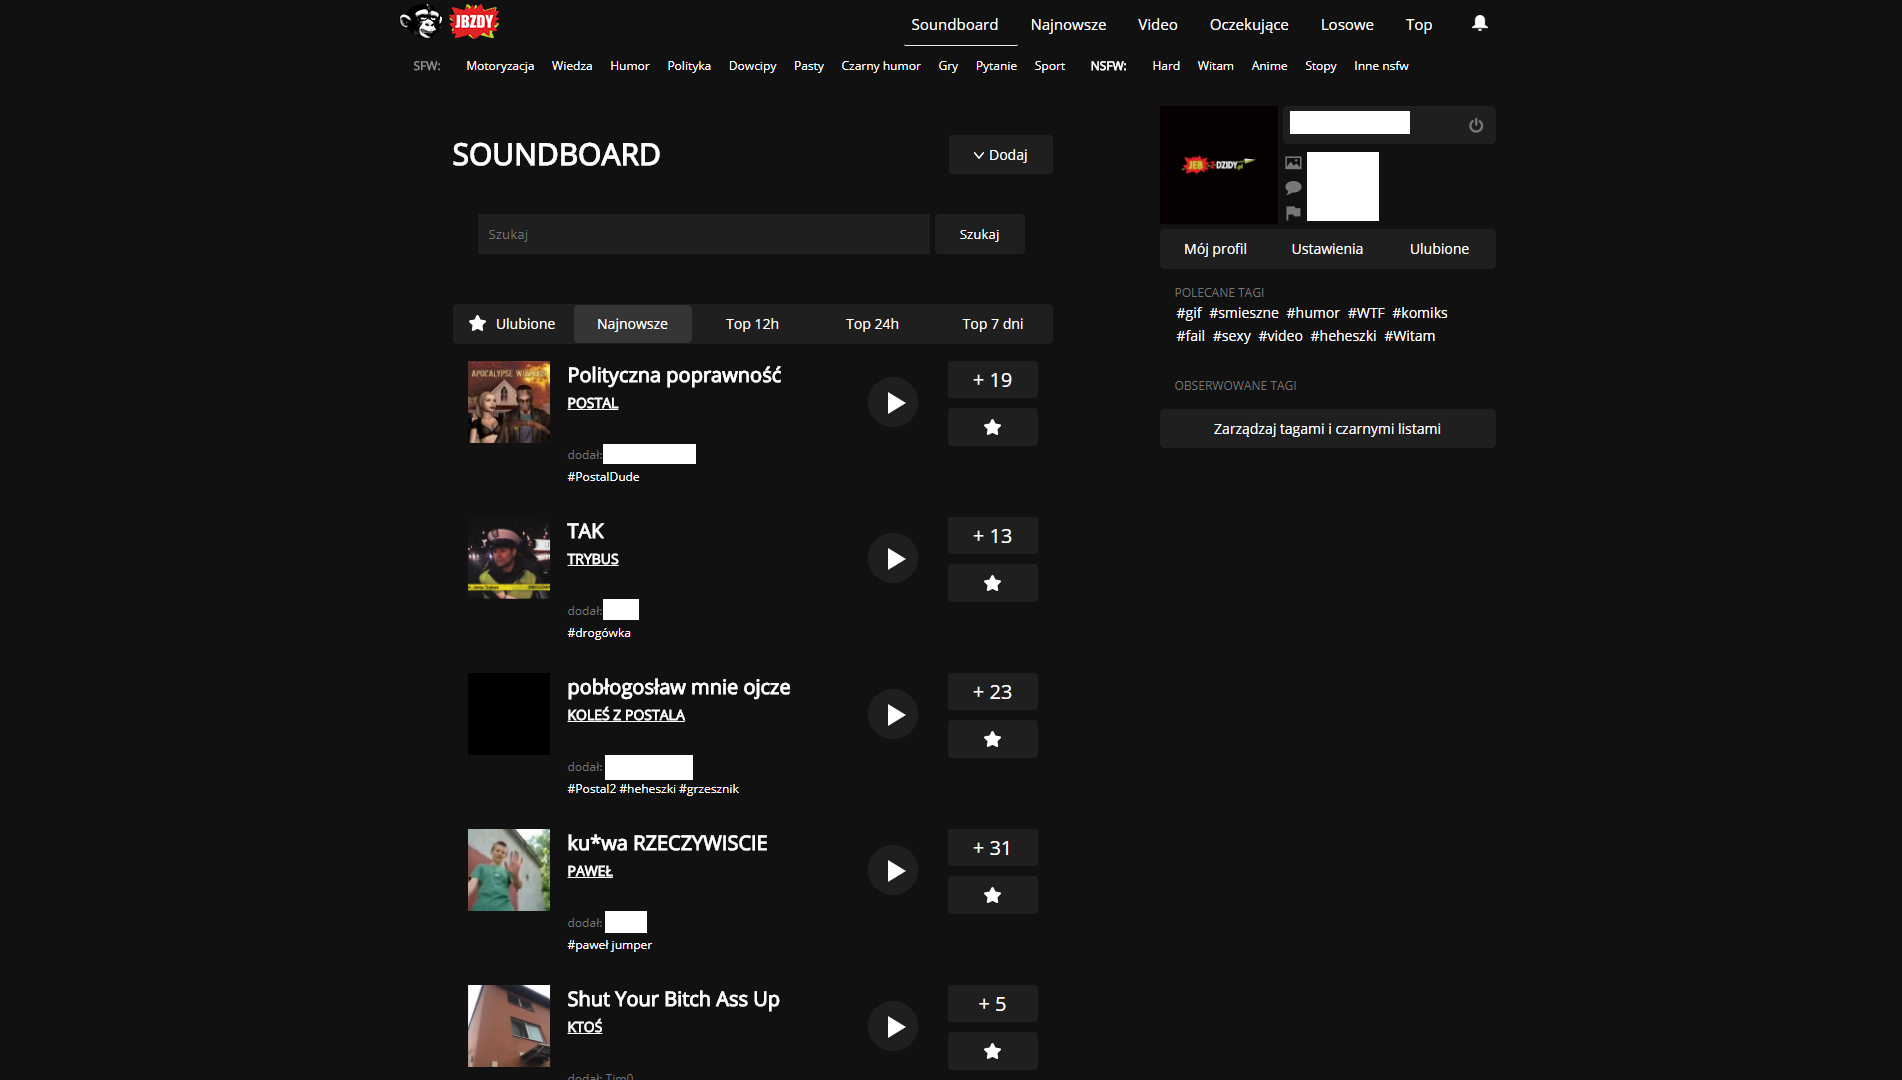The image size is (1902, 1080).
Task: Open the Losowe section
Action: [1347, 24]
